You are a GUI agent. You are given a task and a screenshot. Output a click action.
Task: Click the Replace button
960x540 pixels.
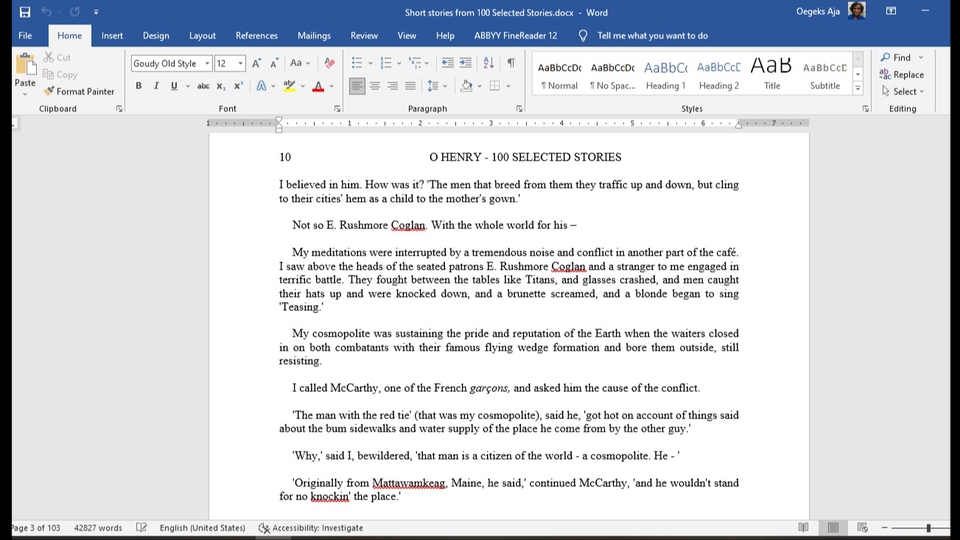coord(901,75)
